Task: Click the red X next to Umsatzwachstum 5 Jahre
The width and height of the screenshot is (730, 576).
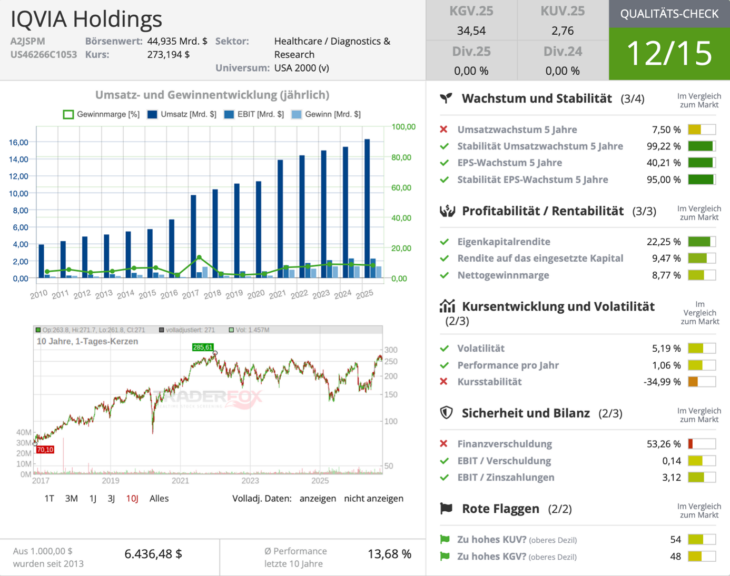Action: coord(444,129)
